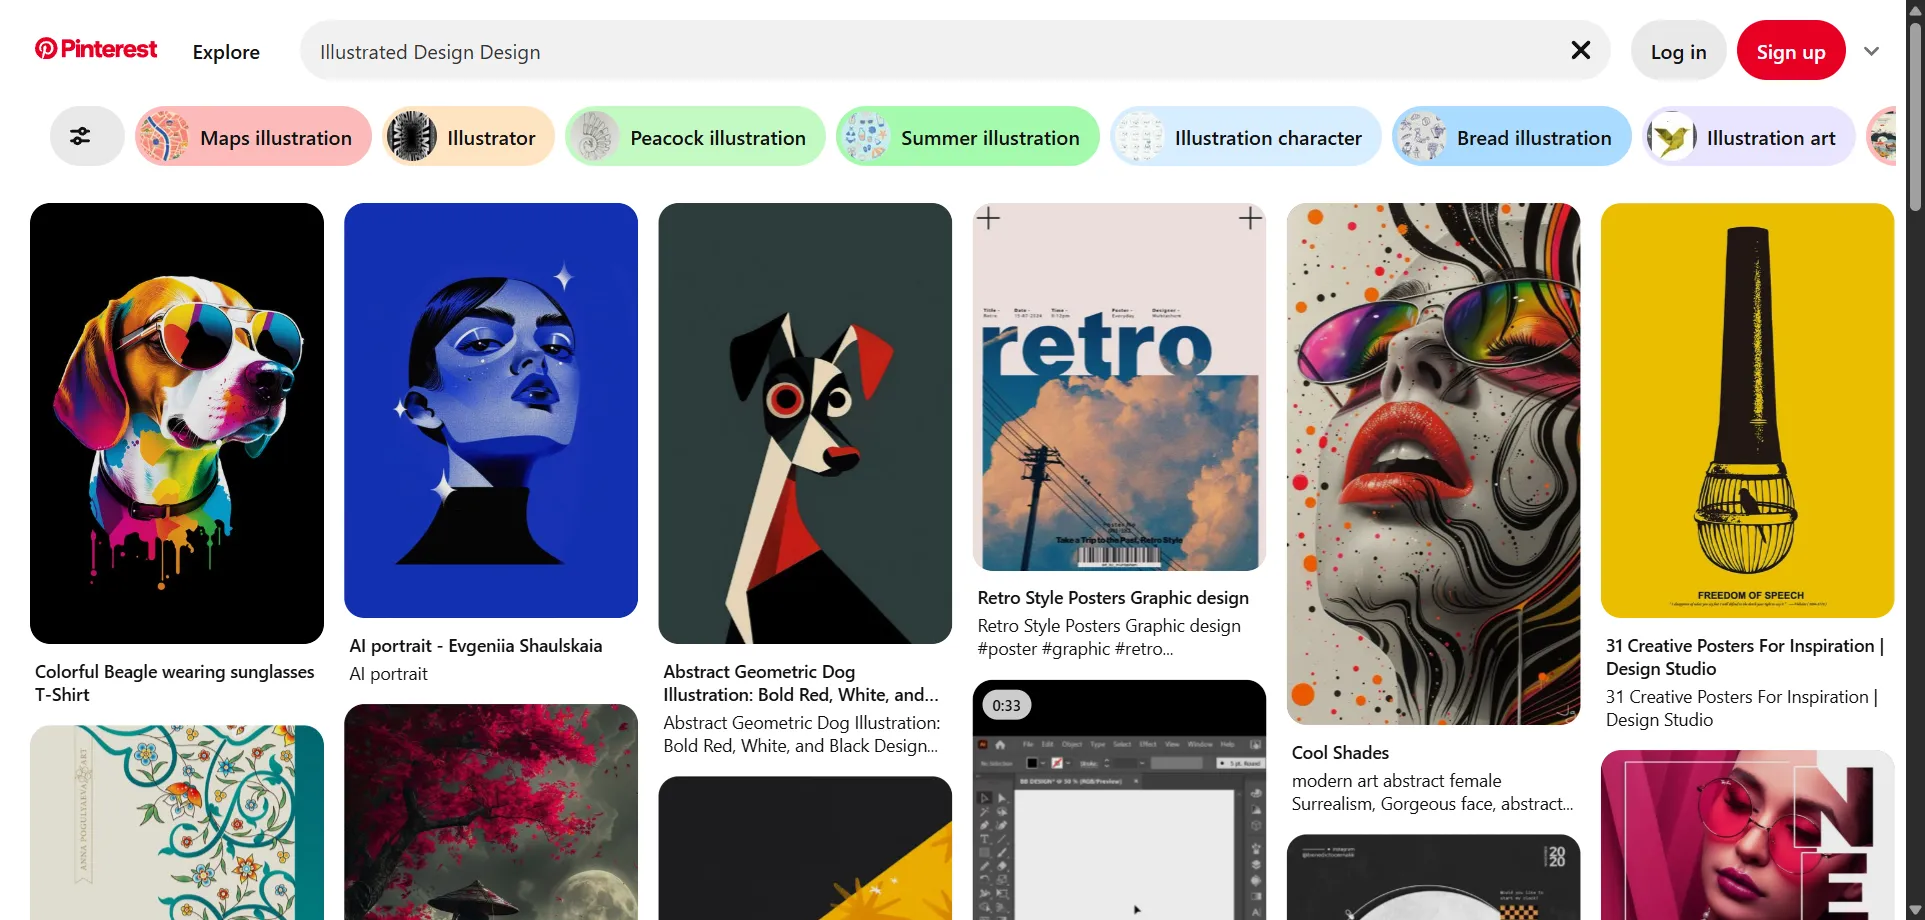Open the 0:33 video pin

[1119, 800]
